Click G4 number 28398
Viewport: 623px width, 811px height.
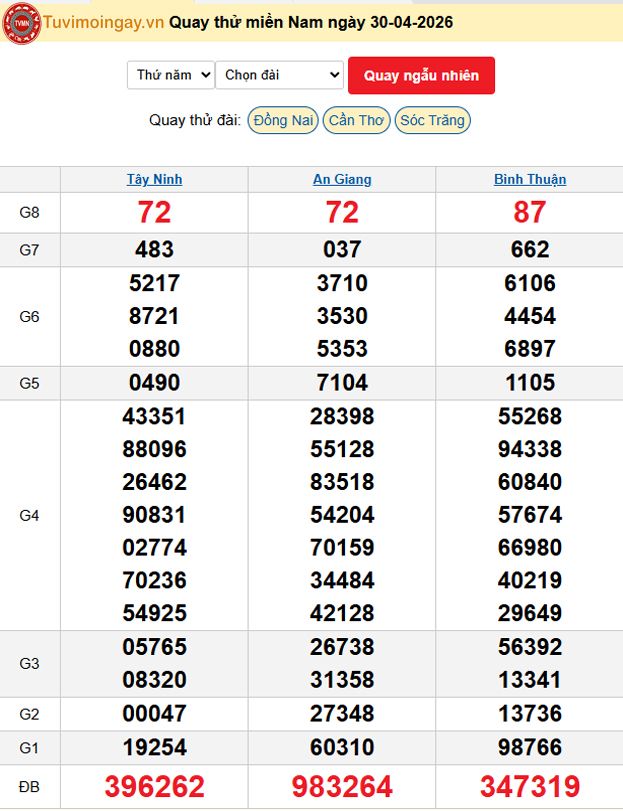(342, 417)
